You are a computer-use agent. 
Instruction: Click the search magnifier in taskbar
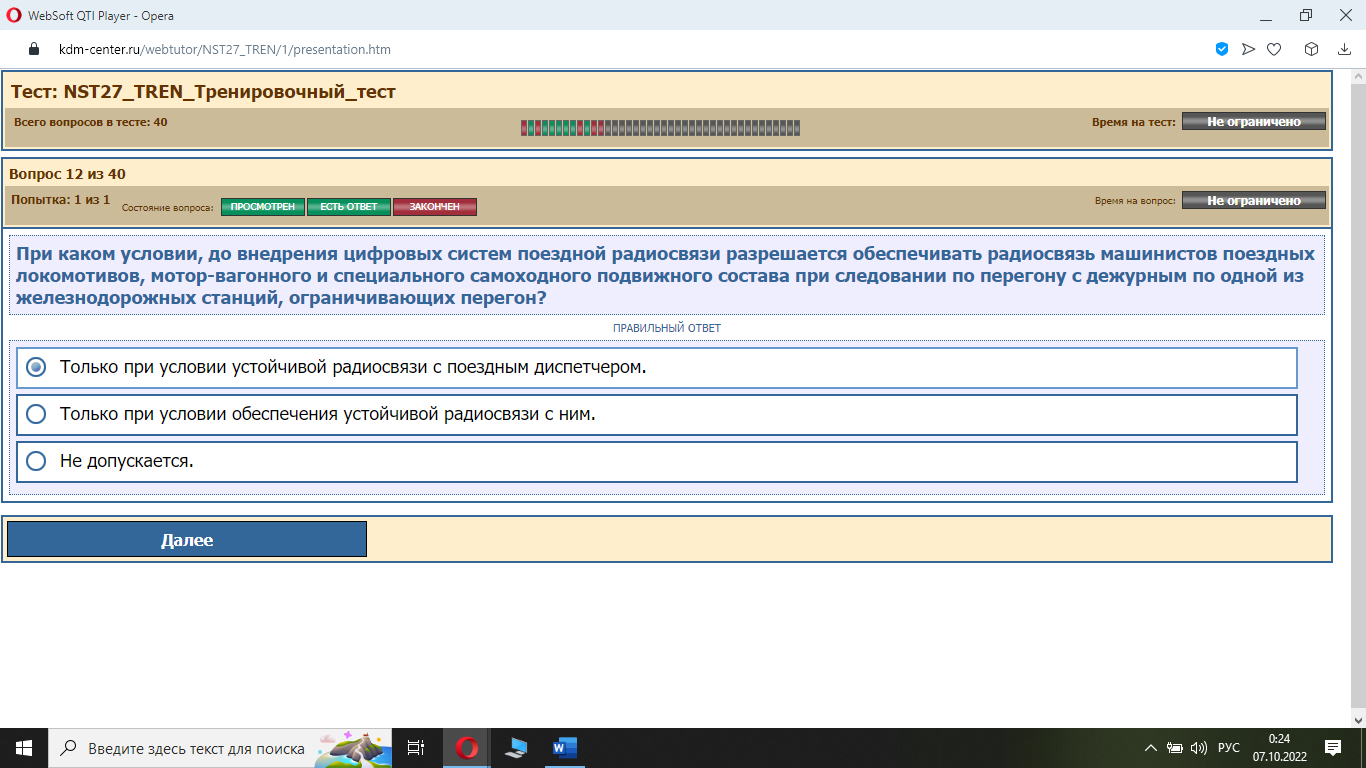click(x=69, y=748)
